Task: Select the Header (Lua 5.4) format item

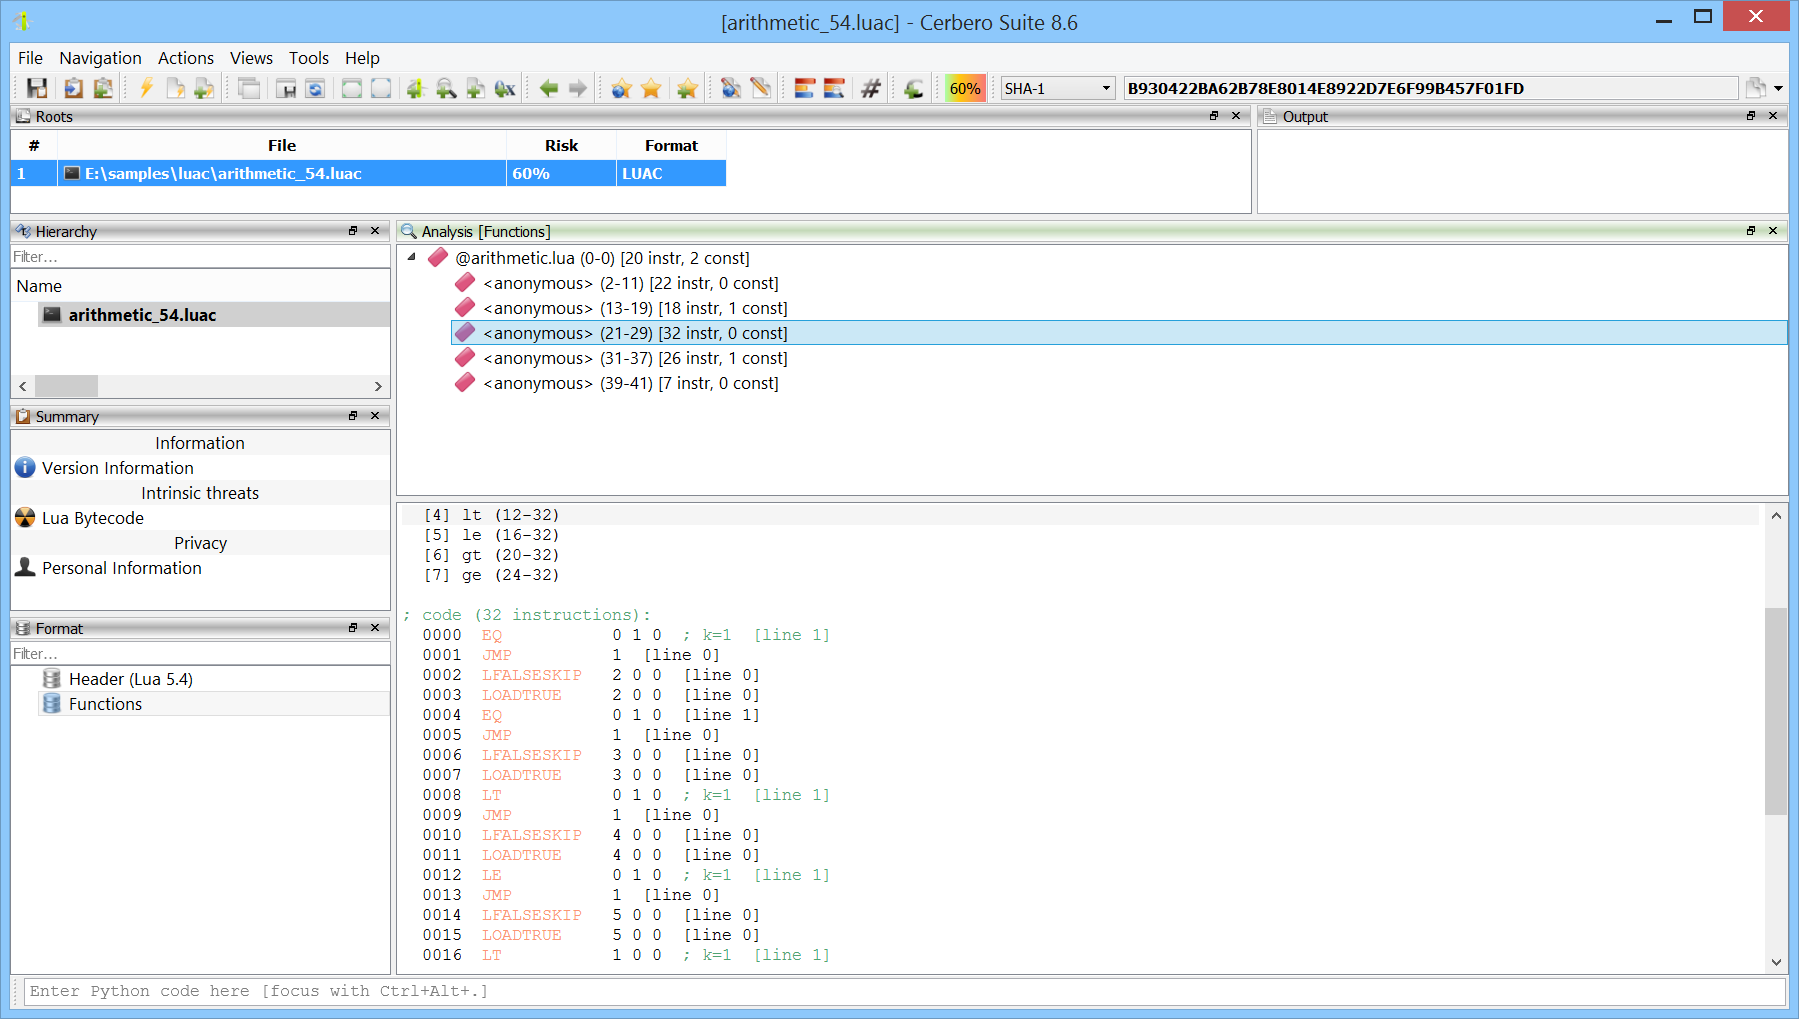Action: (130, 679)
